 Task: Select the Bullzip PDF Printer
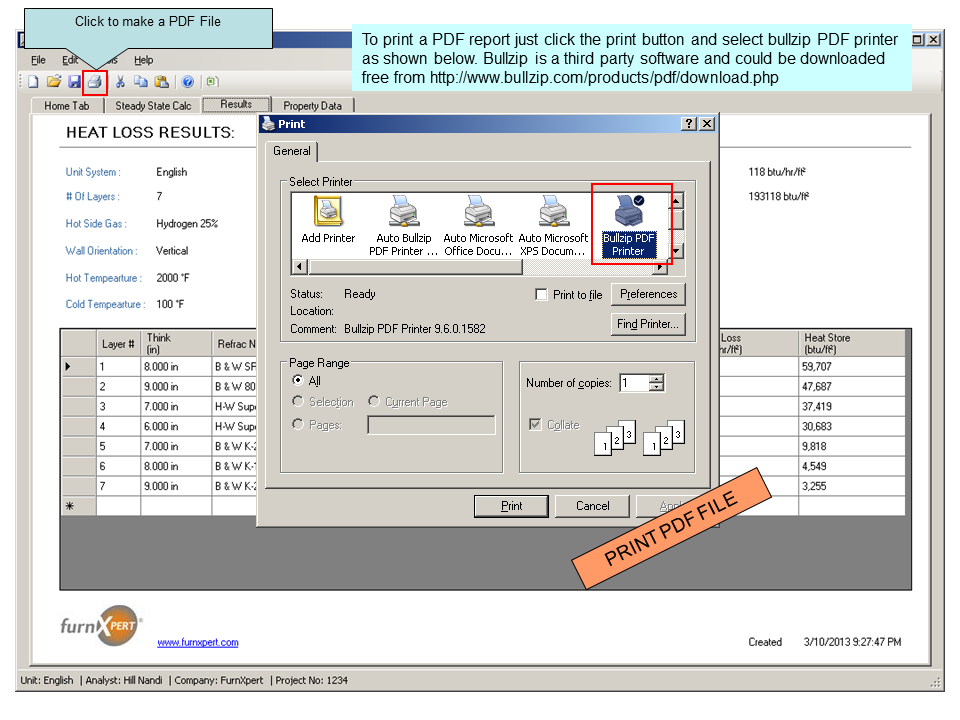tap(628, 227)
